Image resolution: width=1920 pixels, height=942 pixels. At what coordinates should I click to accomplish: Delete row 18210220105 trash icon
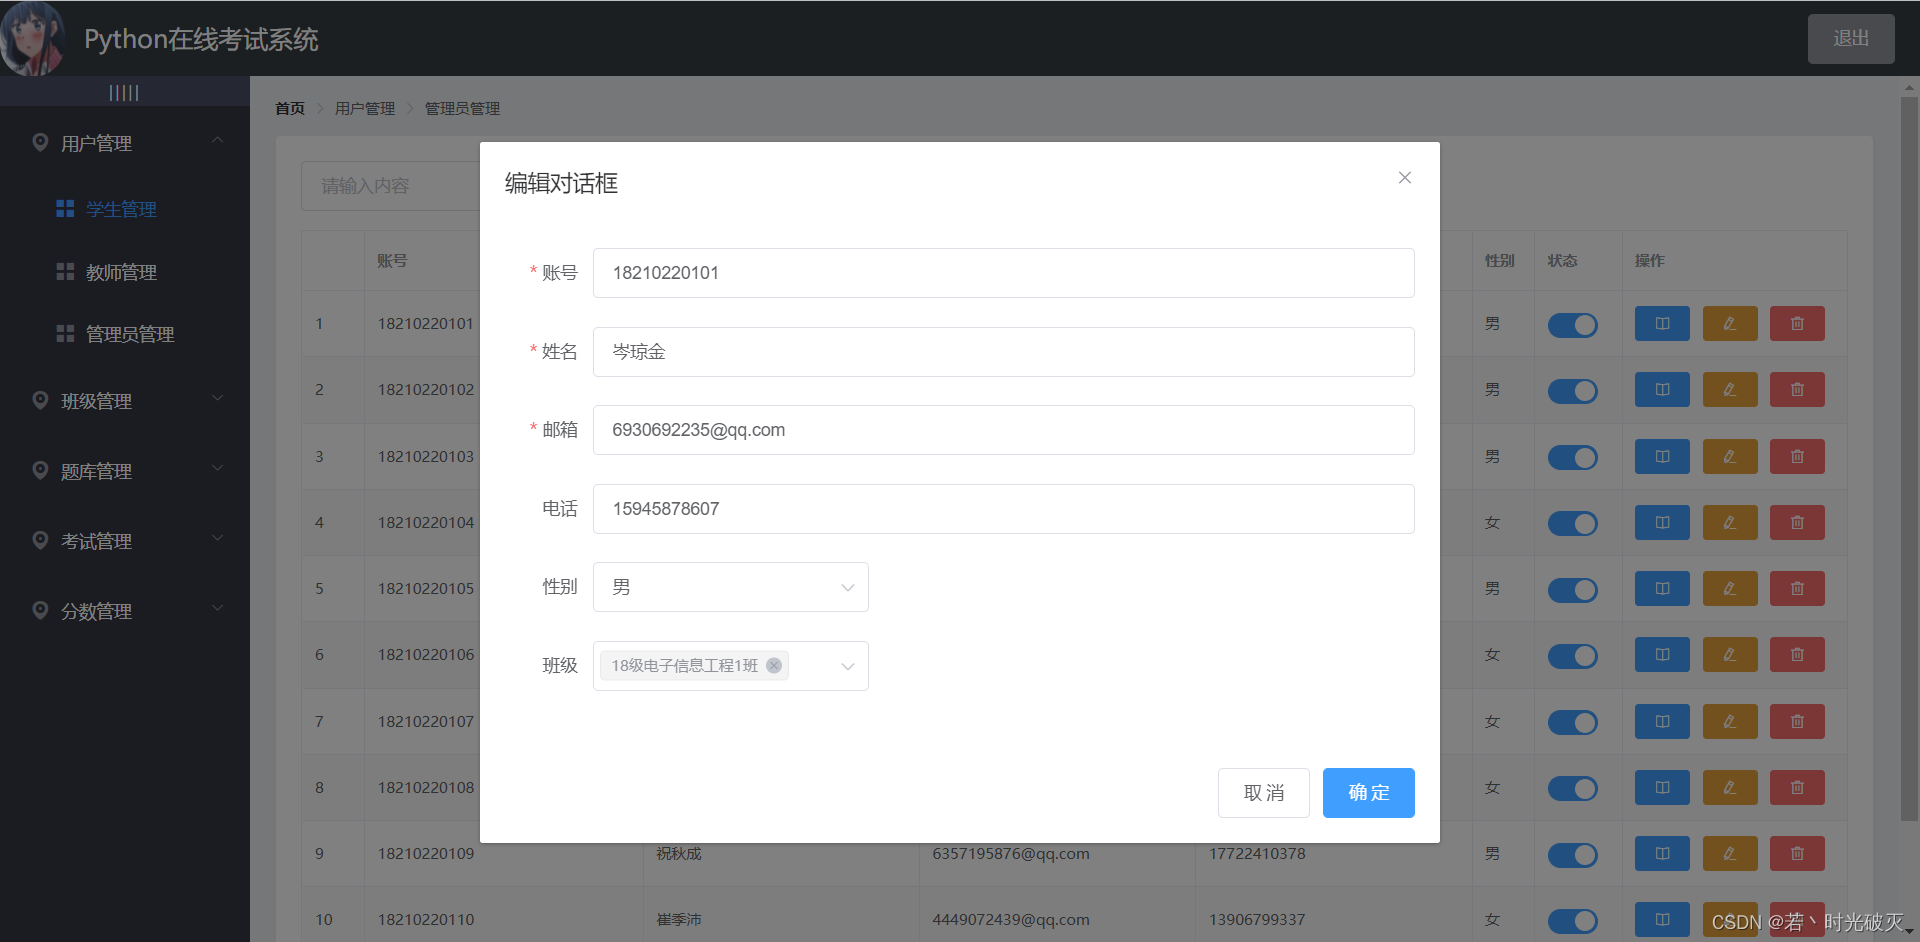click(x=1797, y=589)
